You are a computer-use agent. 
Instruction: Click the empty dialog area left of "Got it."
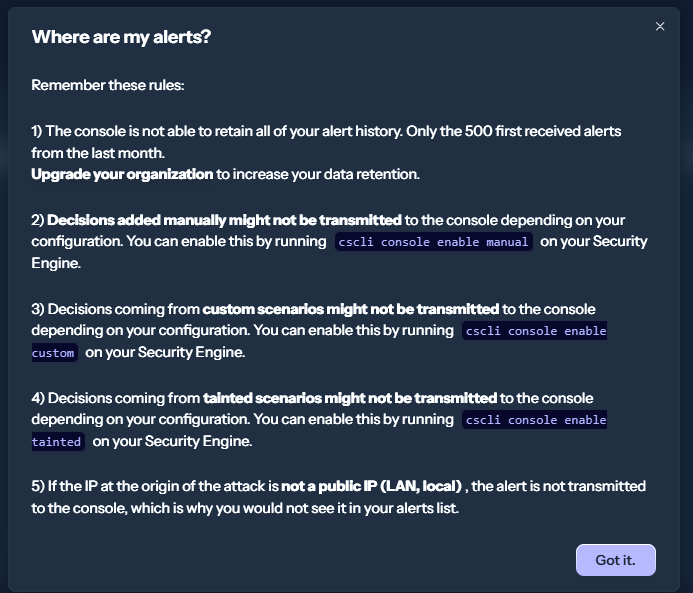[300, 560]
